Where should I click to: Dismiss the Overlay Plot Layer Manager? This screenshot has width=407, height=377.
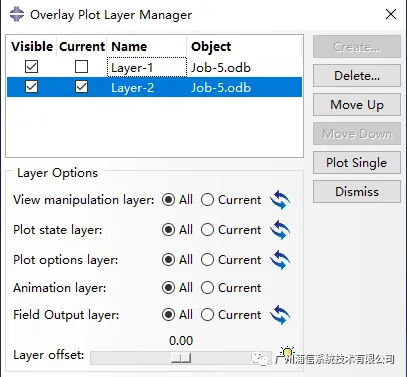point(357,192)
